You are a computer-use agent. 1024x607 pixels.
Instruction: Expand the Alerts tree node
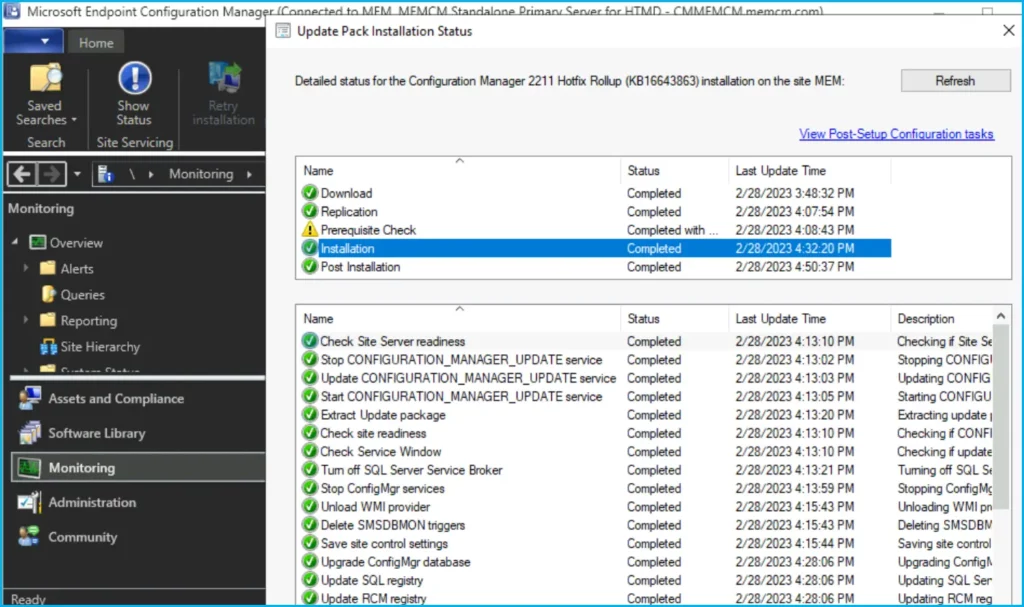point(26,268)
